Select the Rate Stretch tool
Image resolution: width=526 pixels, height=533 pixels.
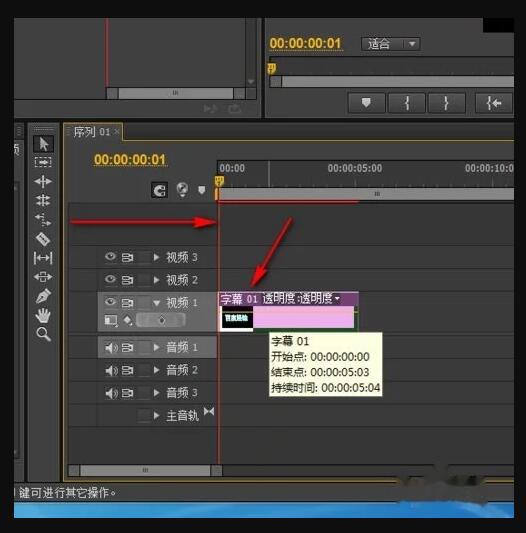[43, 219]
